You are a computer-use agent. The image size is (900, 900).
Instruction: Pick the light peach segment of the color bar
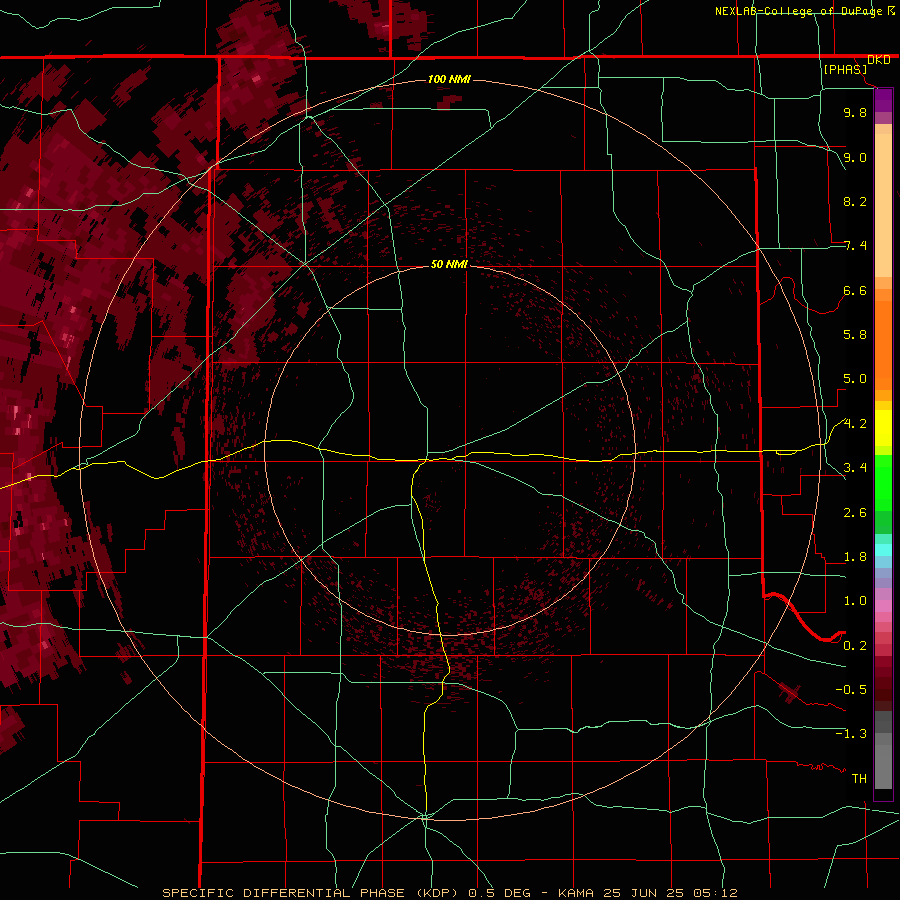point(883,205)
